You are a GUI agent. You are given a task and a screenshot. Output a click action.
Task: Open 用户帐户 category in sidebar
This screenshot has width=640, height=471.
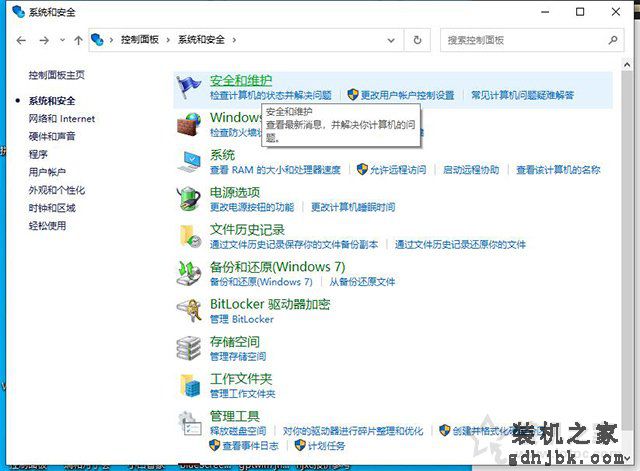(x=47, y=172)
